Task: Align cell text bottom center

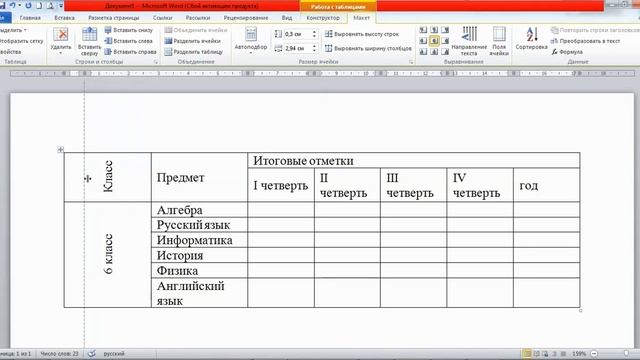Action: (434, 52)
